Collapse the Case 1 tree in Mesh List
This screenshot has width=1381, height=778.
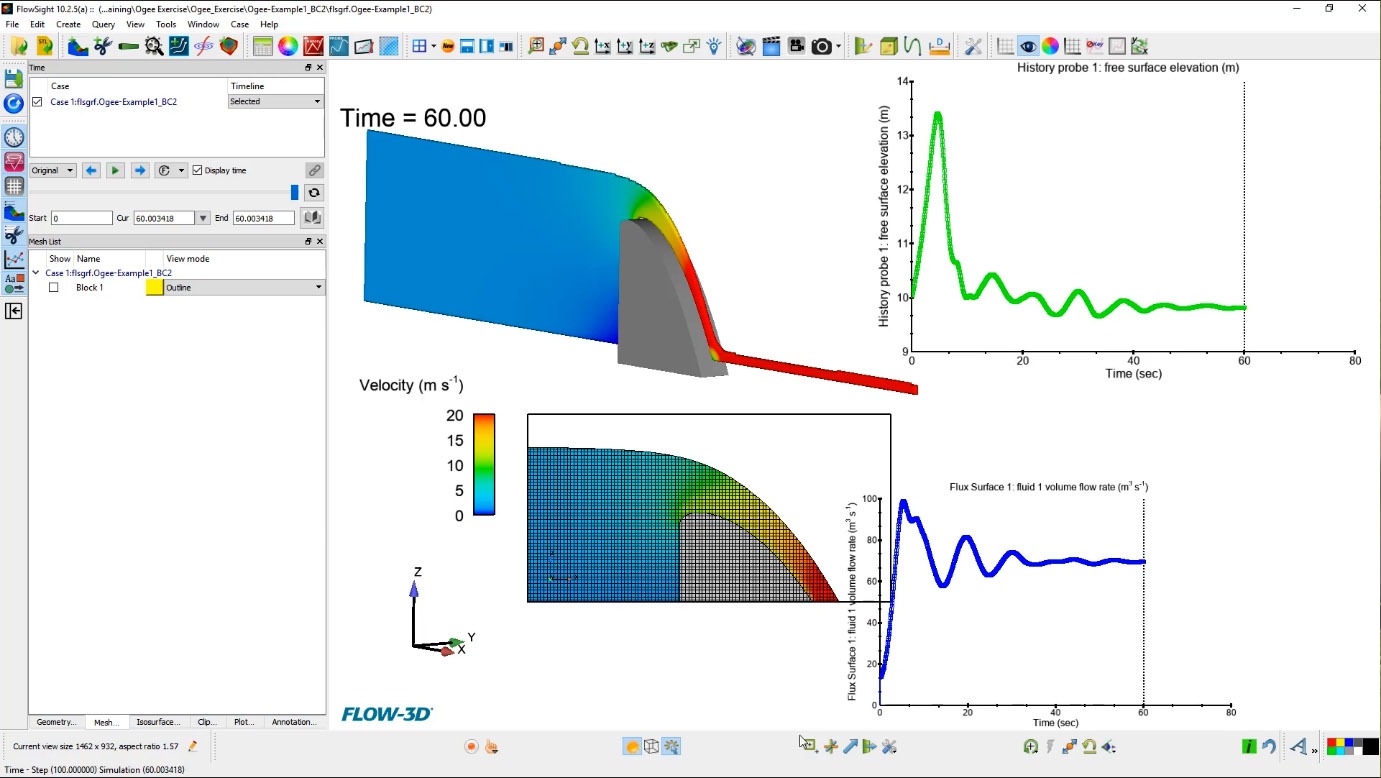click(36, 273)
